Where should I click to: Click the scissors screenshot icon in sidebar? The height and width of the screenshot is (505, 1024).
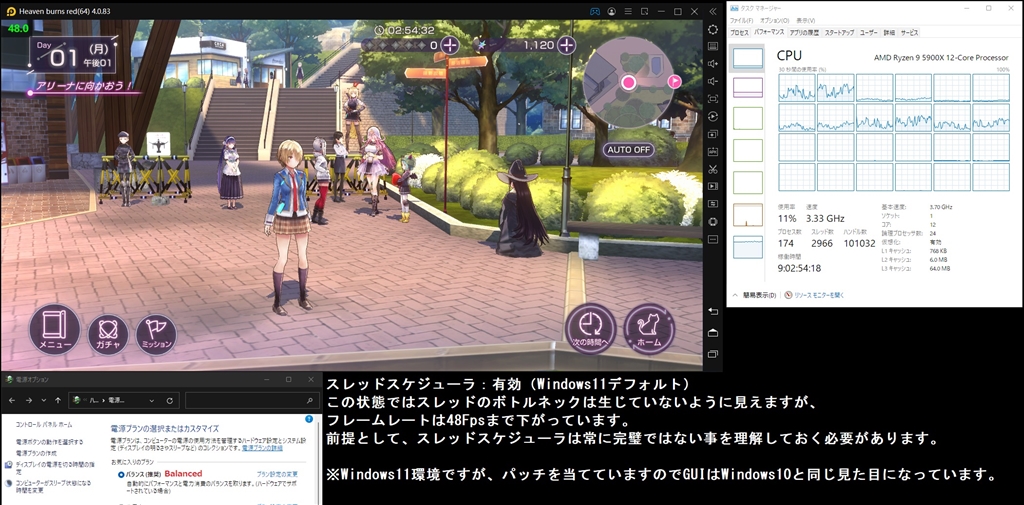coord(712,169)
